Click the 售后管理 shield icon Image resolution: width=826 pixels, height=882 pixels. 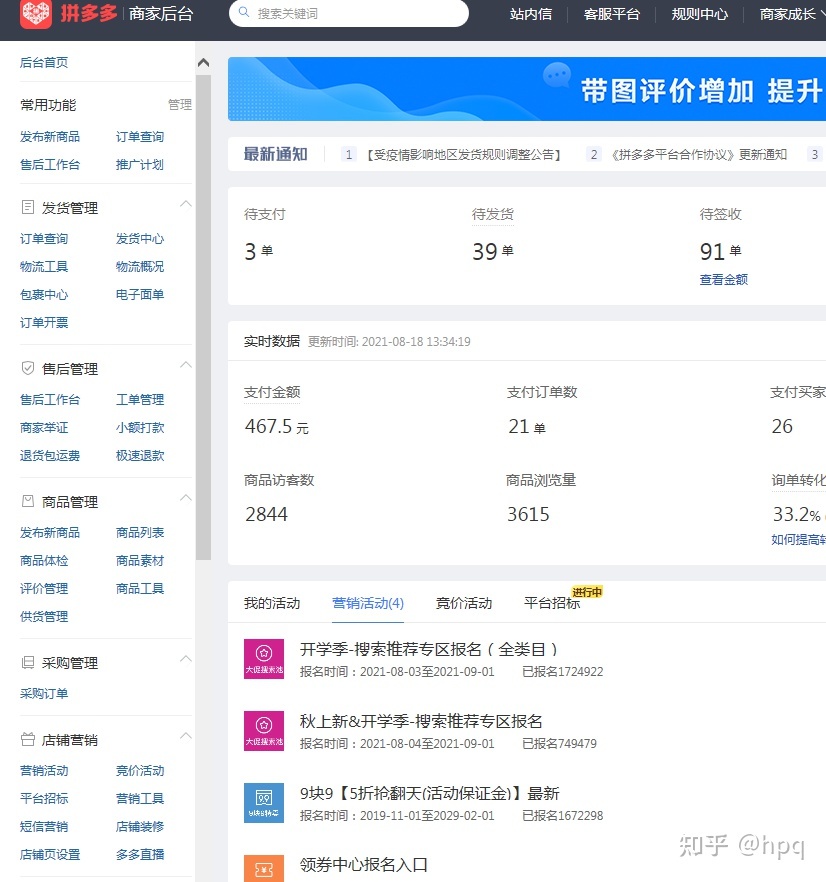pos(27,368)
